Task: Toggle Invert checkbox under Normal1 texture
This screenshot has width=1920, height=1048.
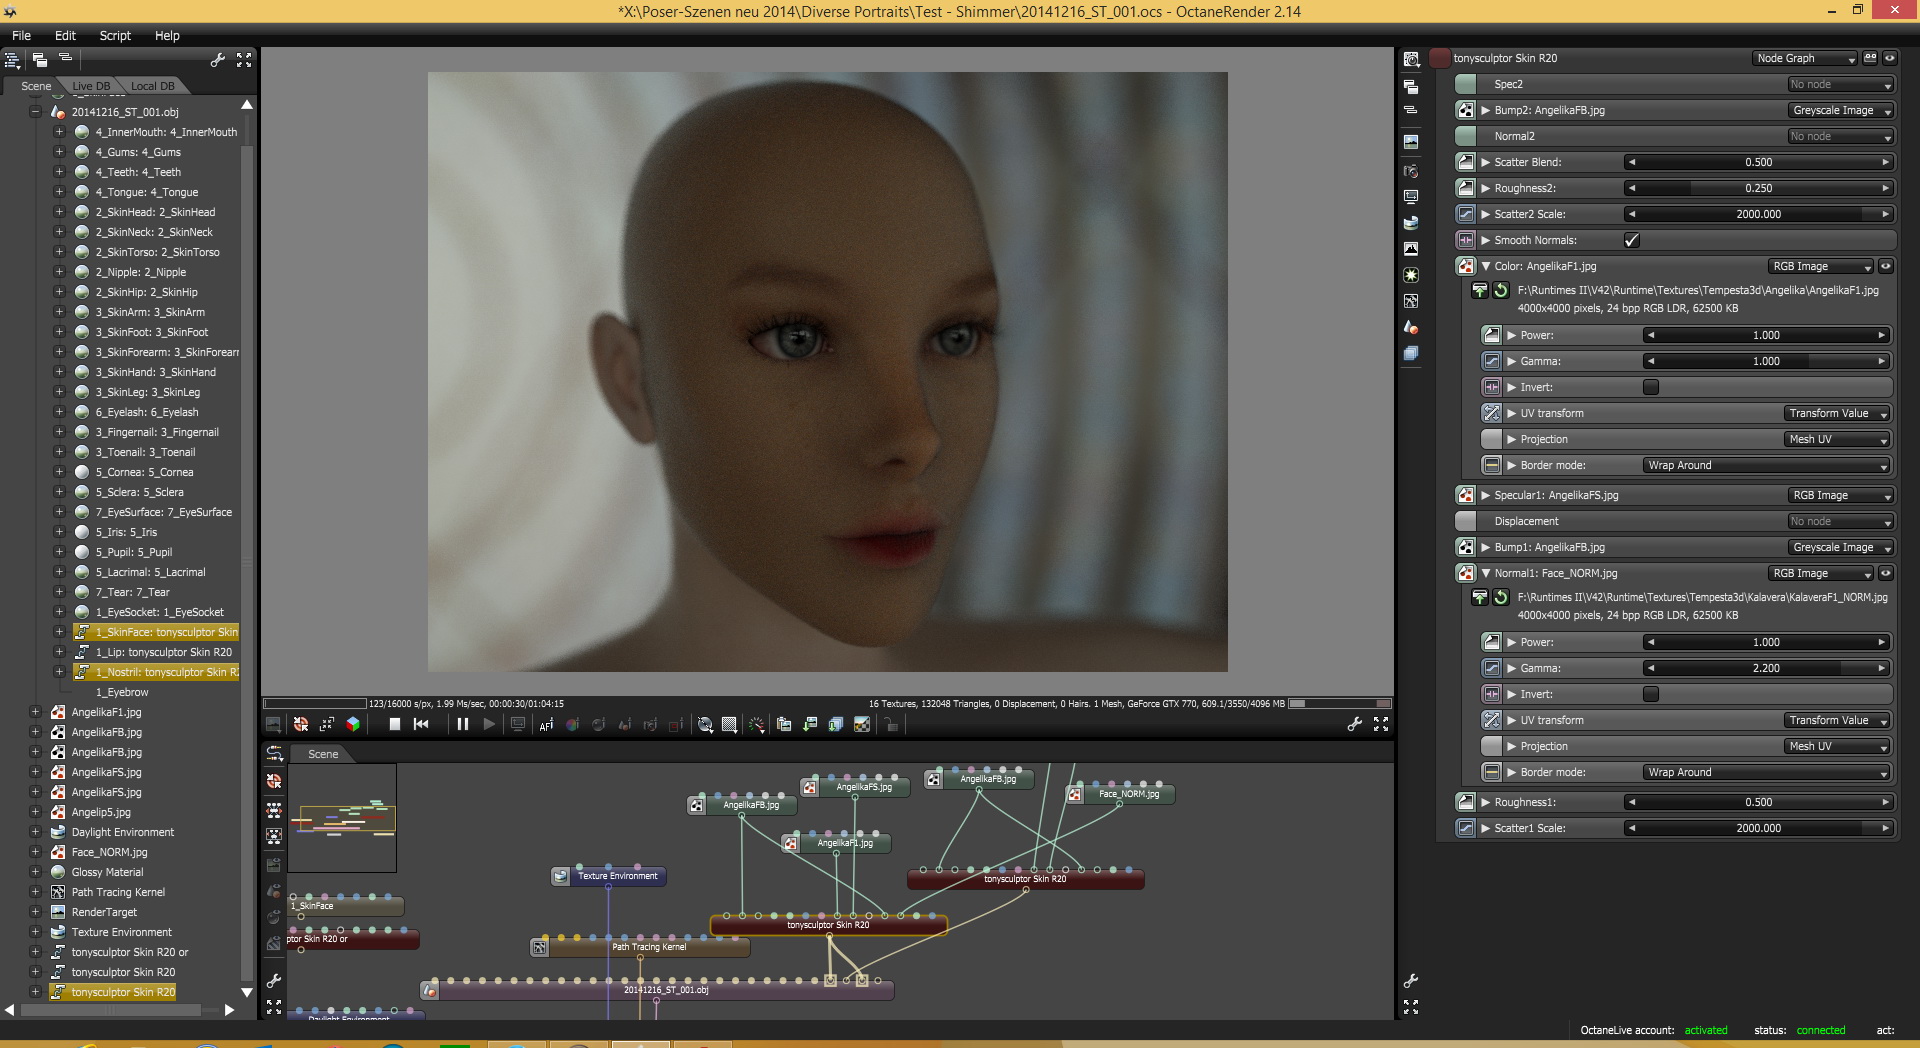Action: tap(1651, 694)
